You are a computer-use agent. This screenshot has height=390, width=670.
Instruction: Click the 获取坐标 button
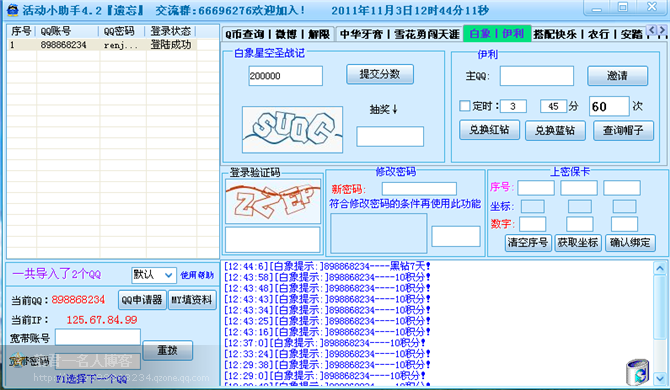578,243
